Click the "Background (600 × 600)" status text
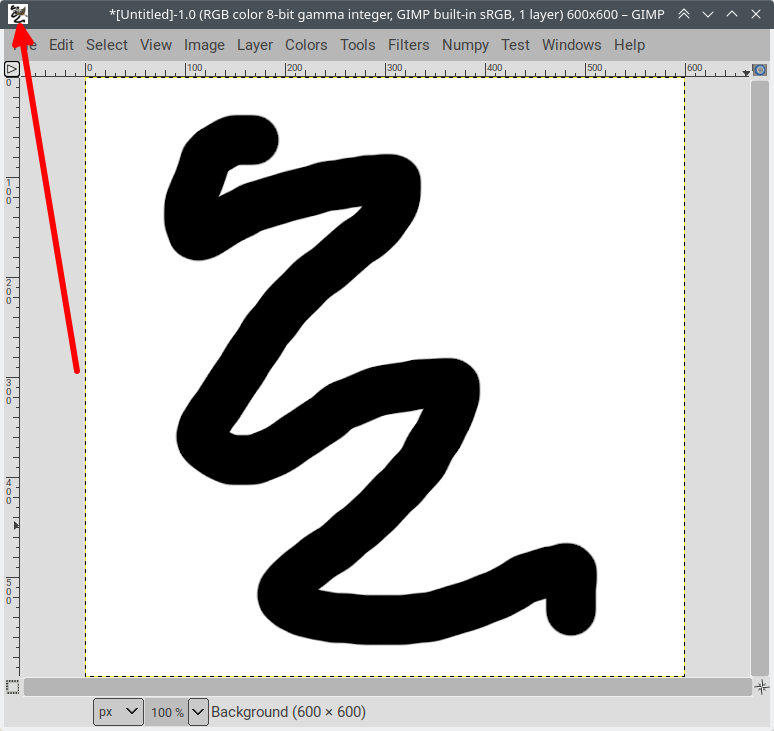Viewport: 774px width, 731px height. coord(288,712)
